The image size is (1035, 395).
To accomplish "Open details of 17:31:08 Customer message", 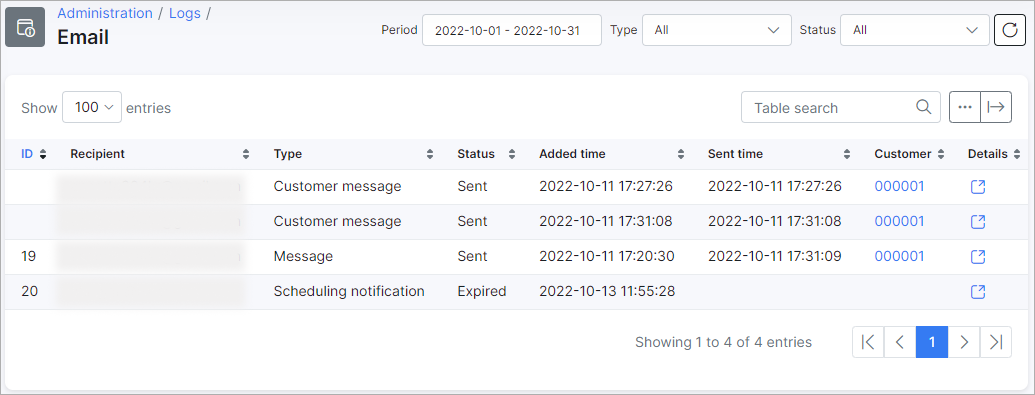I will [978, 221].
